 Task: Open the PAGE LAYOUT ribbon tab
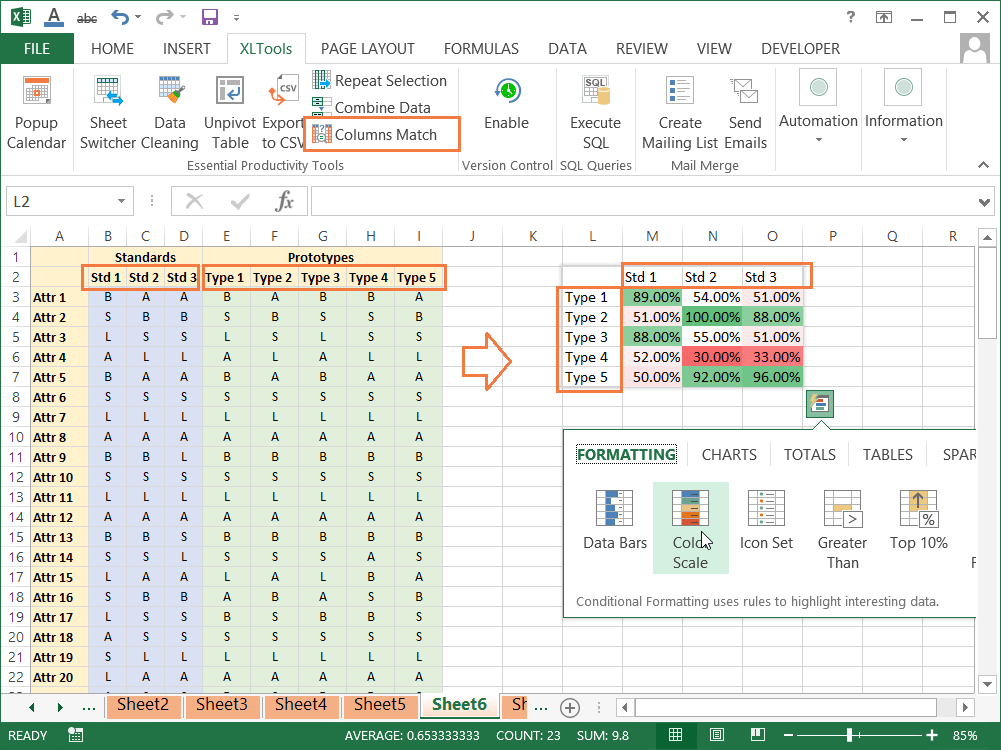(368, 48)
